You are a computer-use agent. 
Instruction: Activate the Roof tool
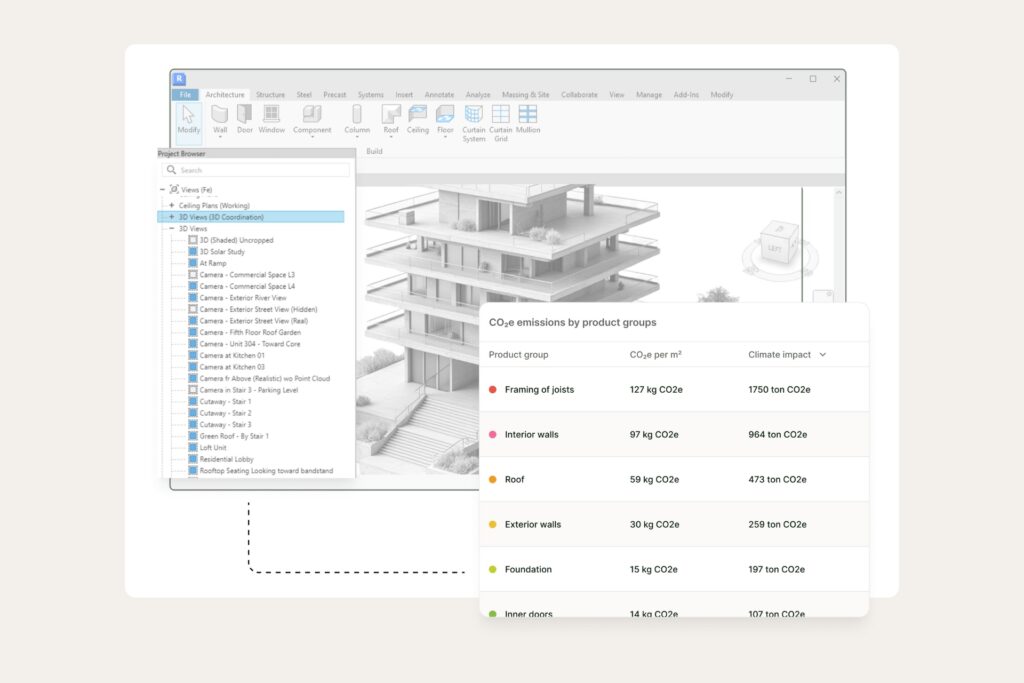[x=391, y=116]
